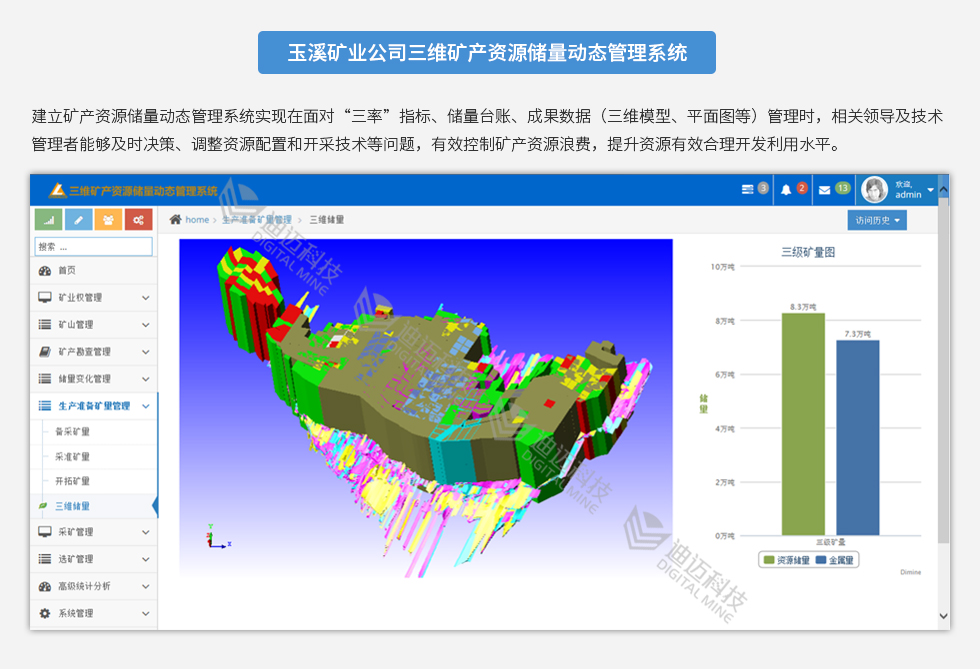Viewport: 980px width, 669px height.
Task: Click the green 8.3万吨 chart bar
Action: [803, 424]
